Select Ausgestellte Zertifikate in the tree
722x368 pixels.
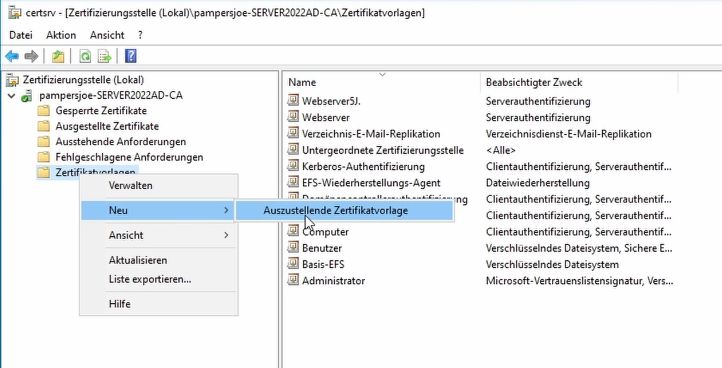click(107, 126)
